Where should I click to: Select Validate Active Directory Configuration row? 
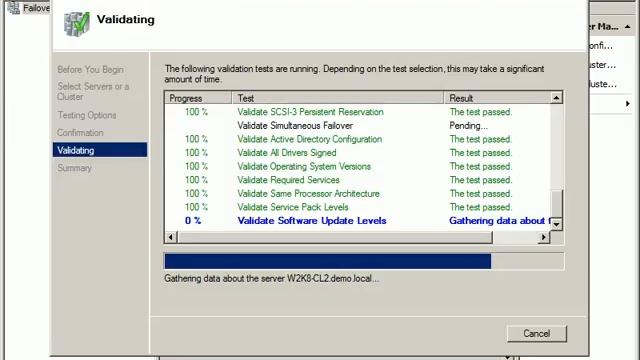pos(358,139)
